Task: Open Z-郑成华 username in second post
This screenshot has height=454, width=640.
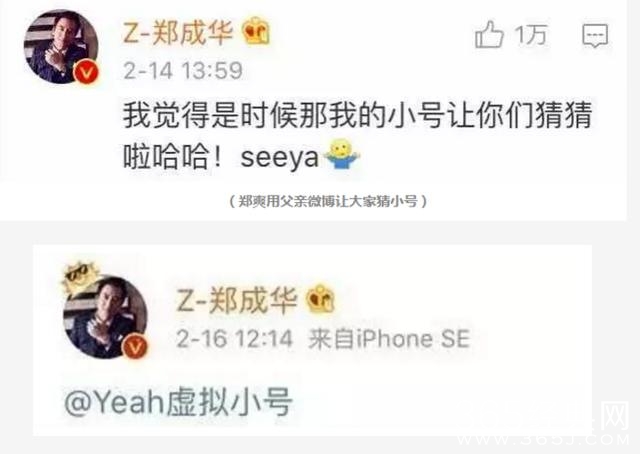Action: (237, 300)
